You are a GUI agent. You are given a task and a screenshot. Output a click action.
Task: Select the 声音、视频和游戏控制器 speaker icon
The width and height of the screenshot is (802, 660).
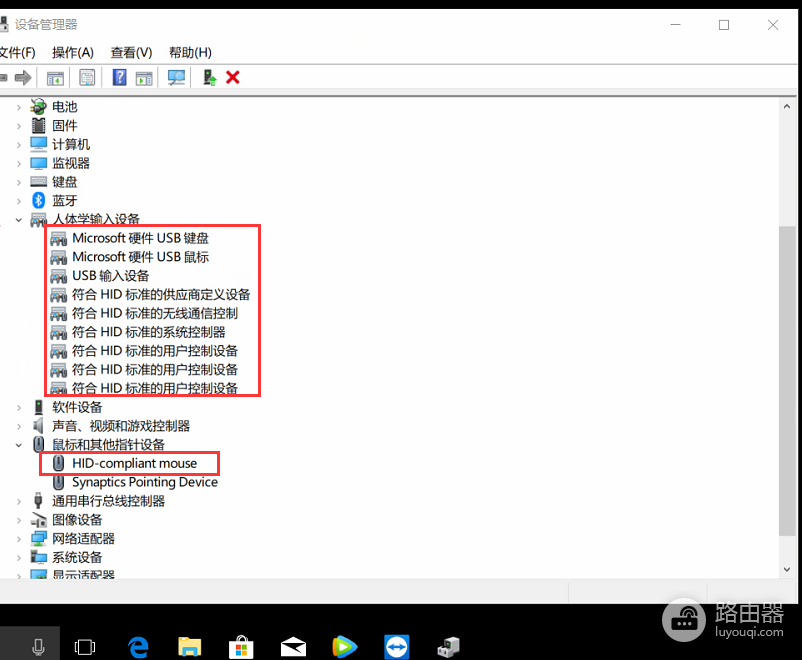click(38, 426)
